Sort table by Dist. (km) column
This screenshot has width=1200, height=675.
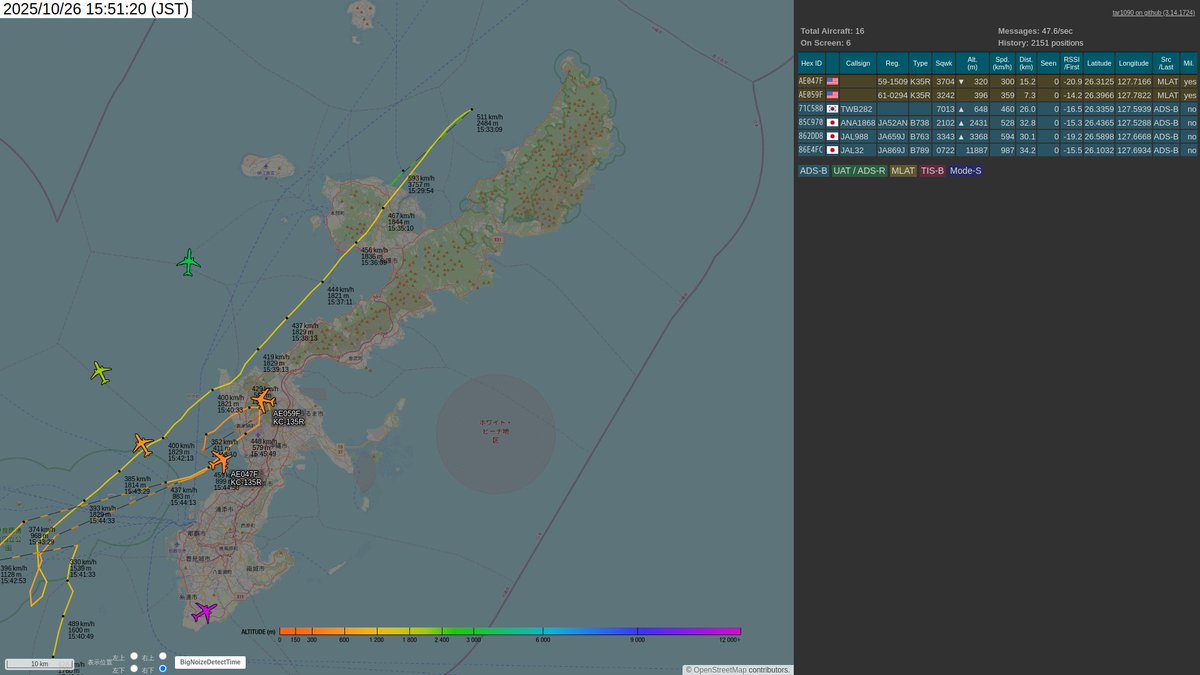[1027, 62]
